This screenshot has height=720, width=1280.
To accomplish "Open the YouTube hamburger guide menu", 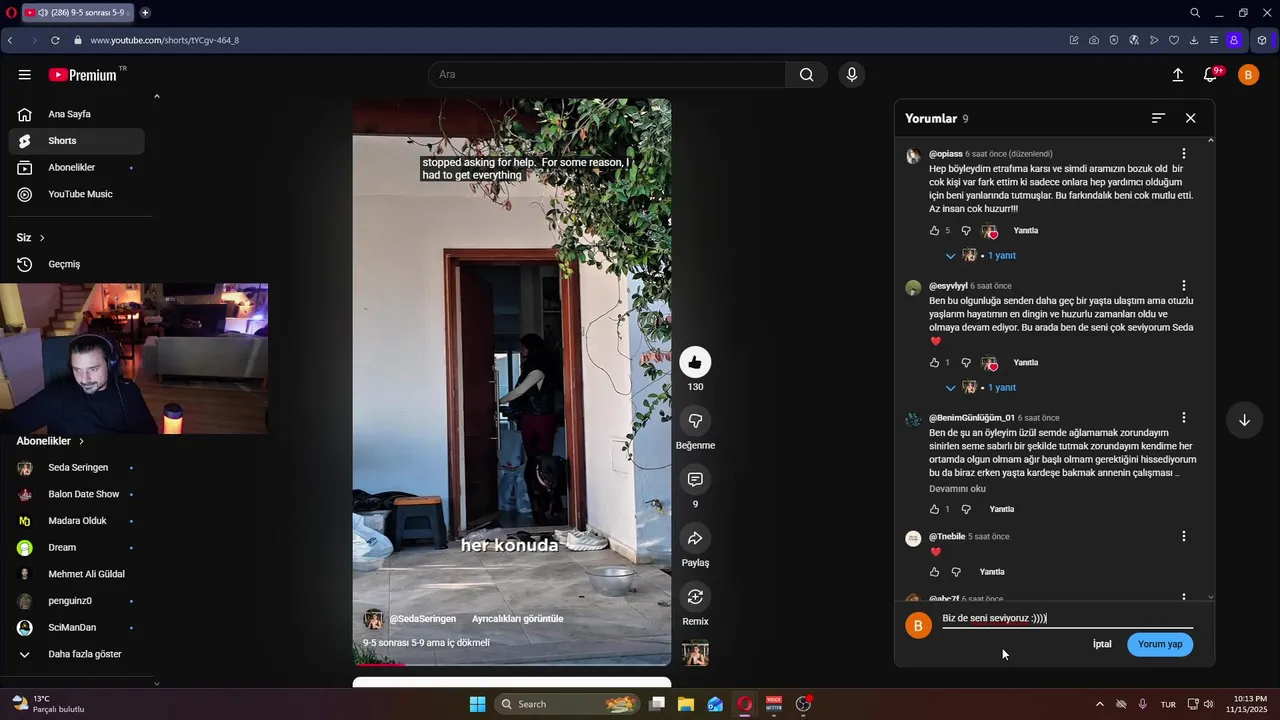I will tap(24, 75).
